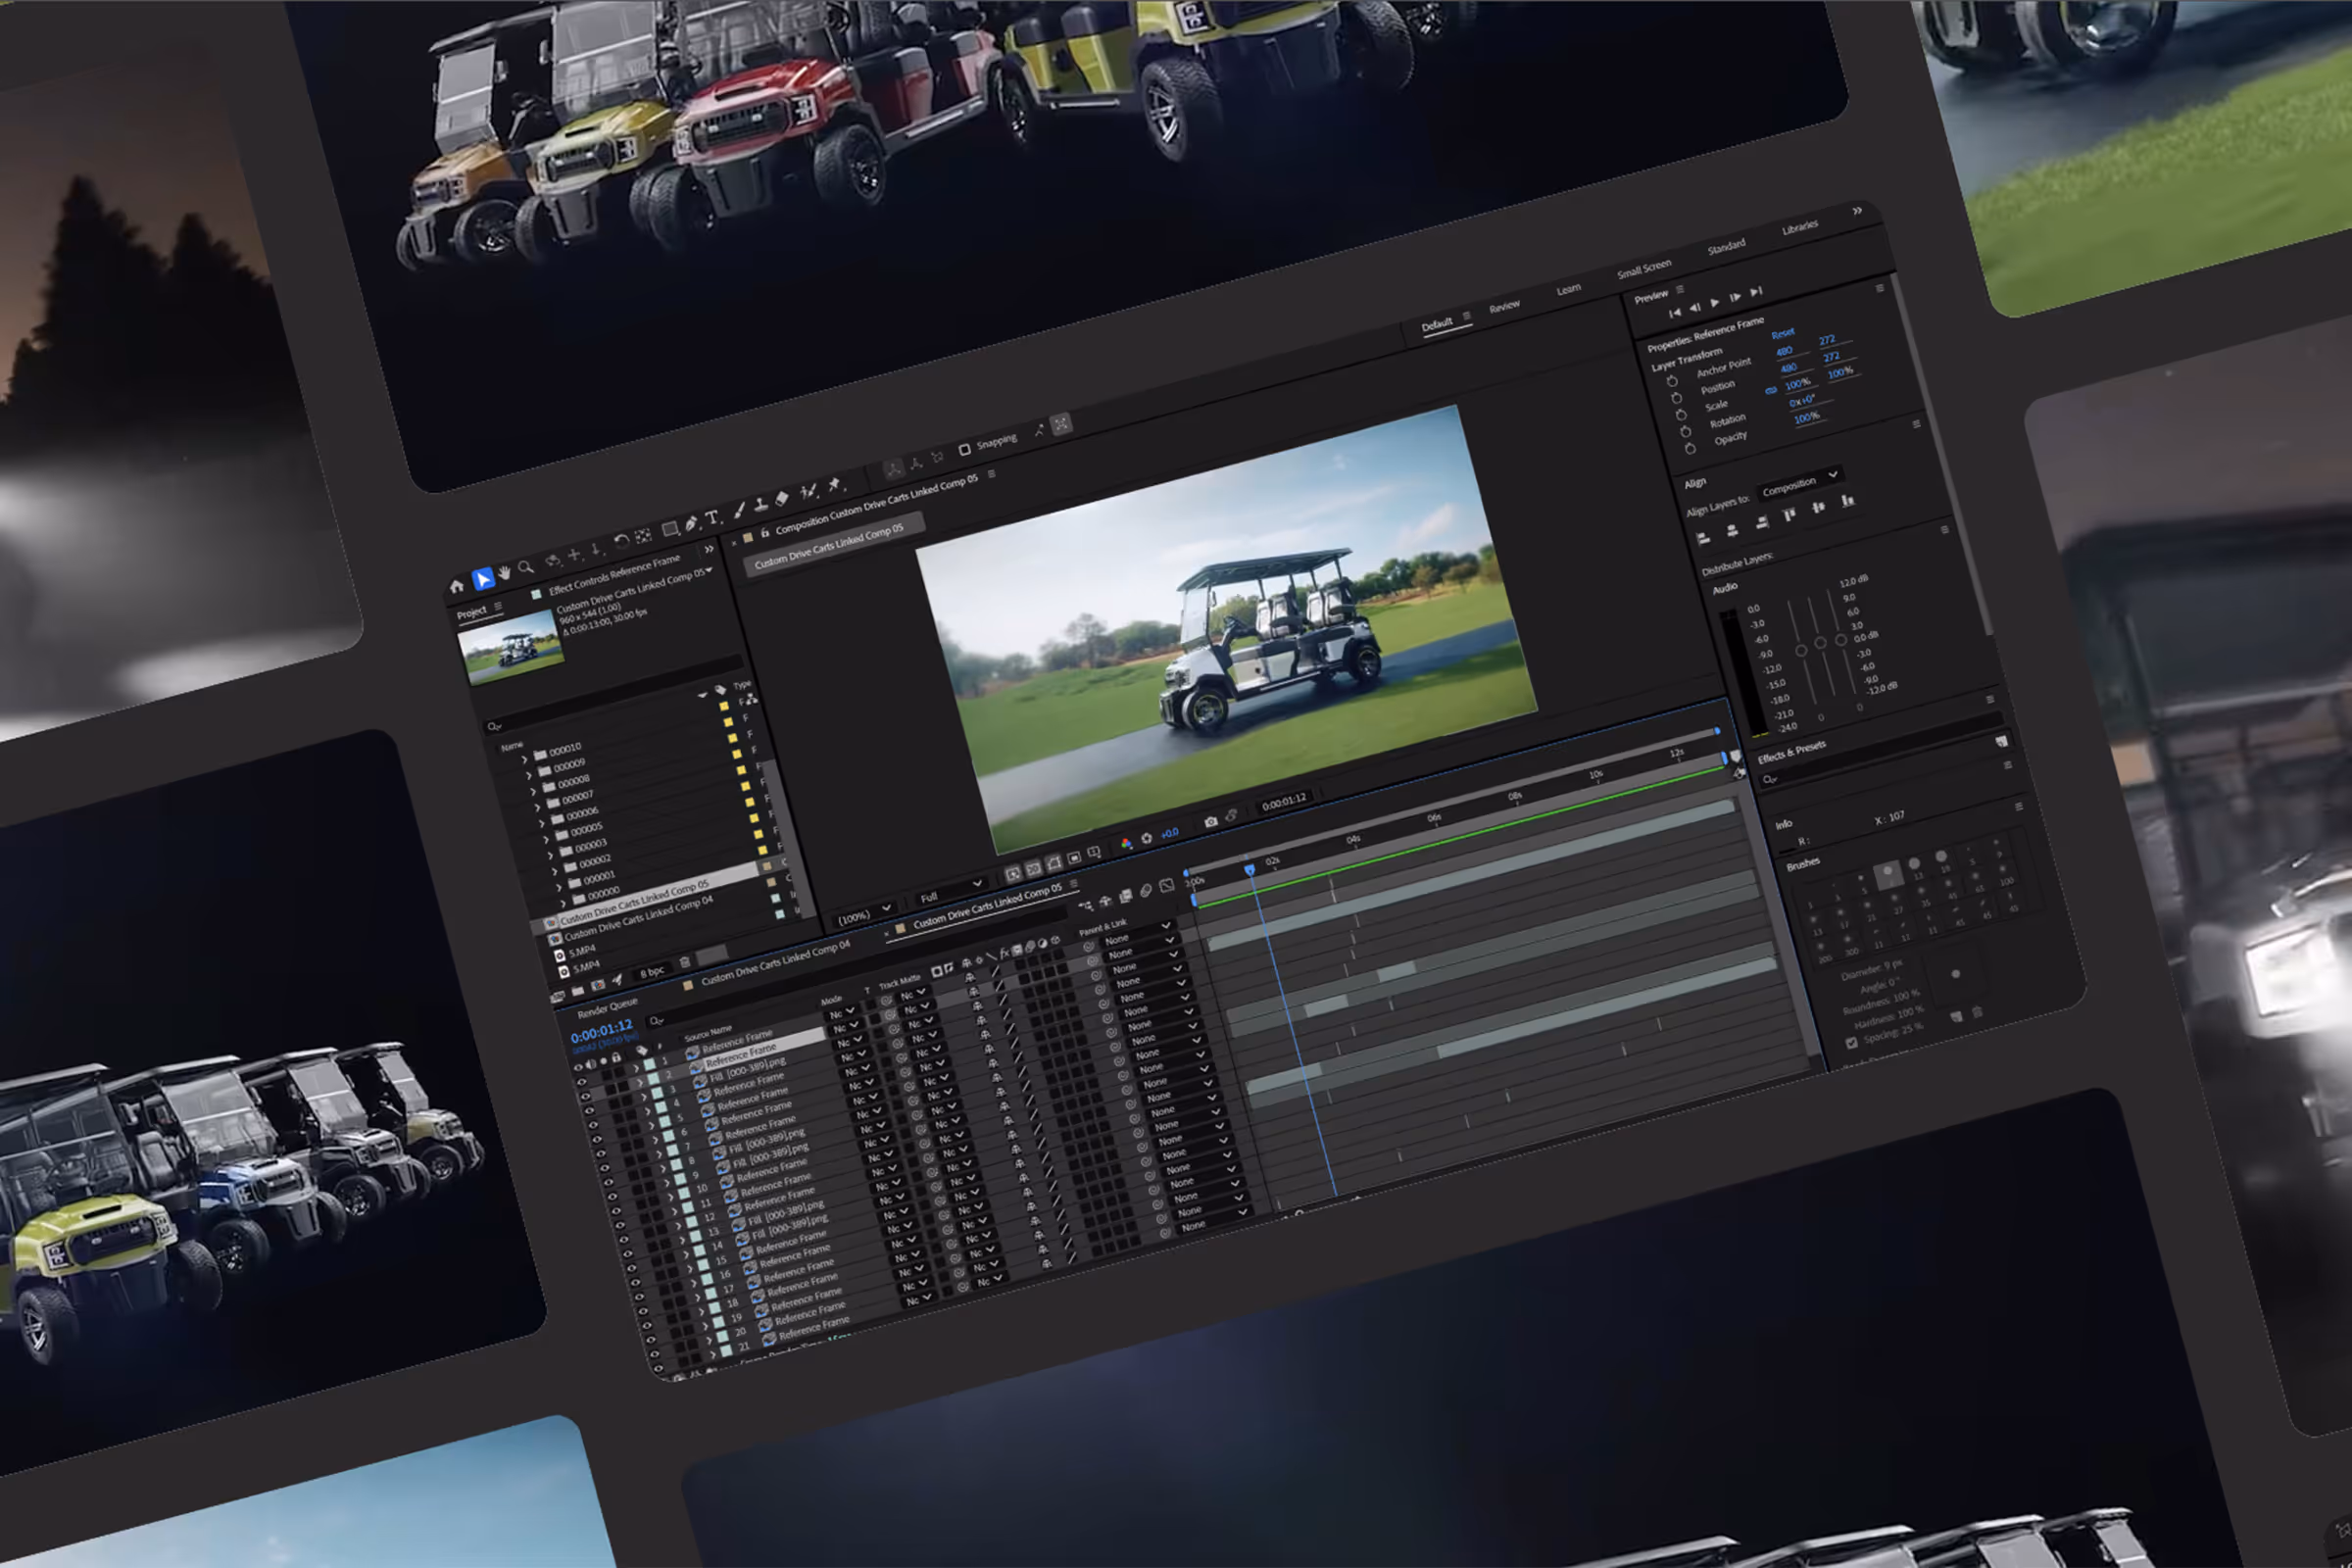
Task: Click Reset link in Properties panel
Action: tap(1783, 333)
